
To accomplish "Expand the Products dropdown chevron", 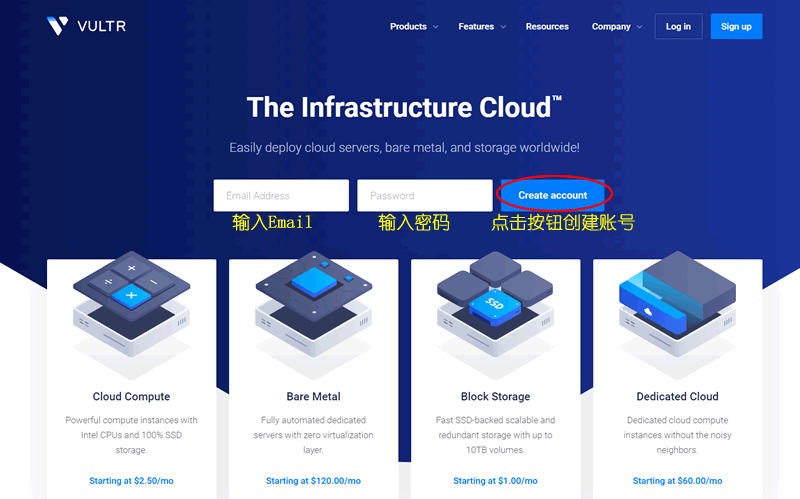I will click(436, 27).
